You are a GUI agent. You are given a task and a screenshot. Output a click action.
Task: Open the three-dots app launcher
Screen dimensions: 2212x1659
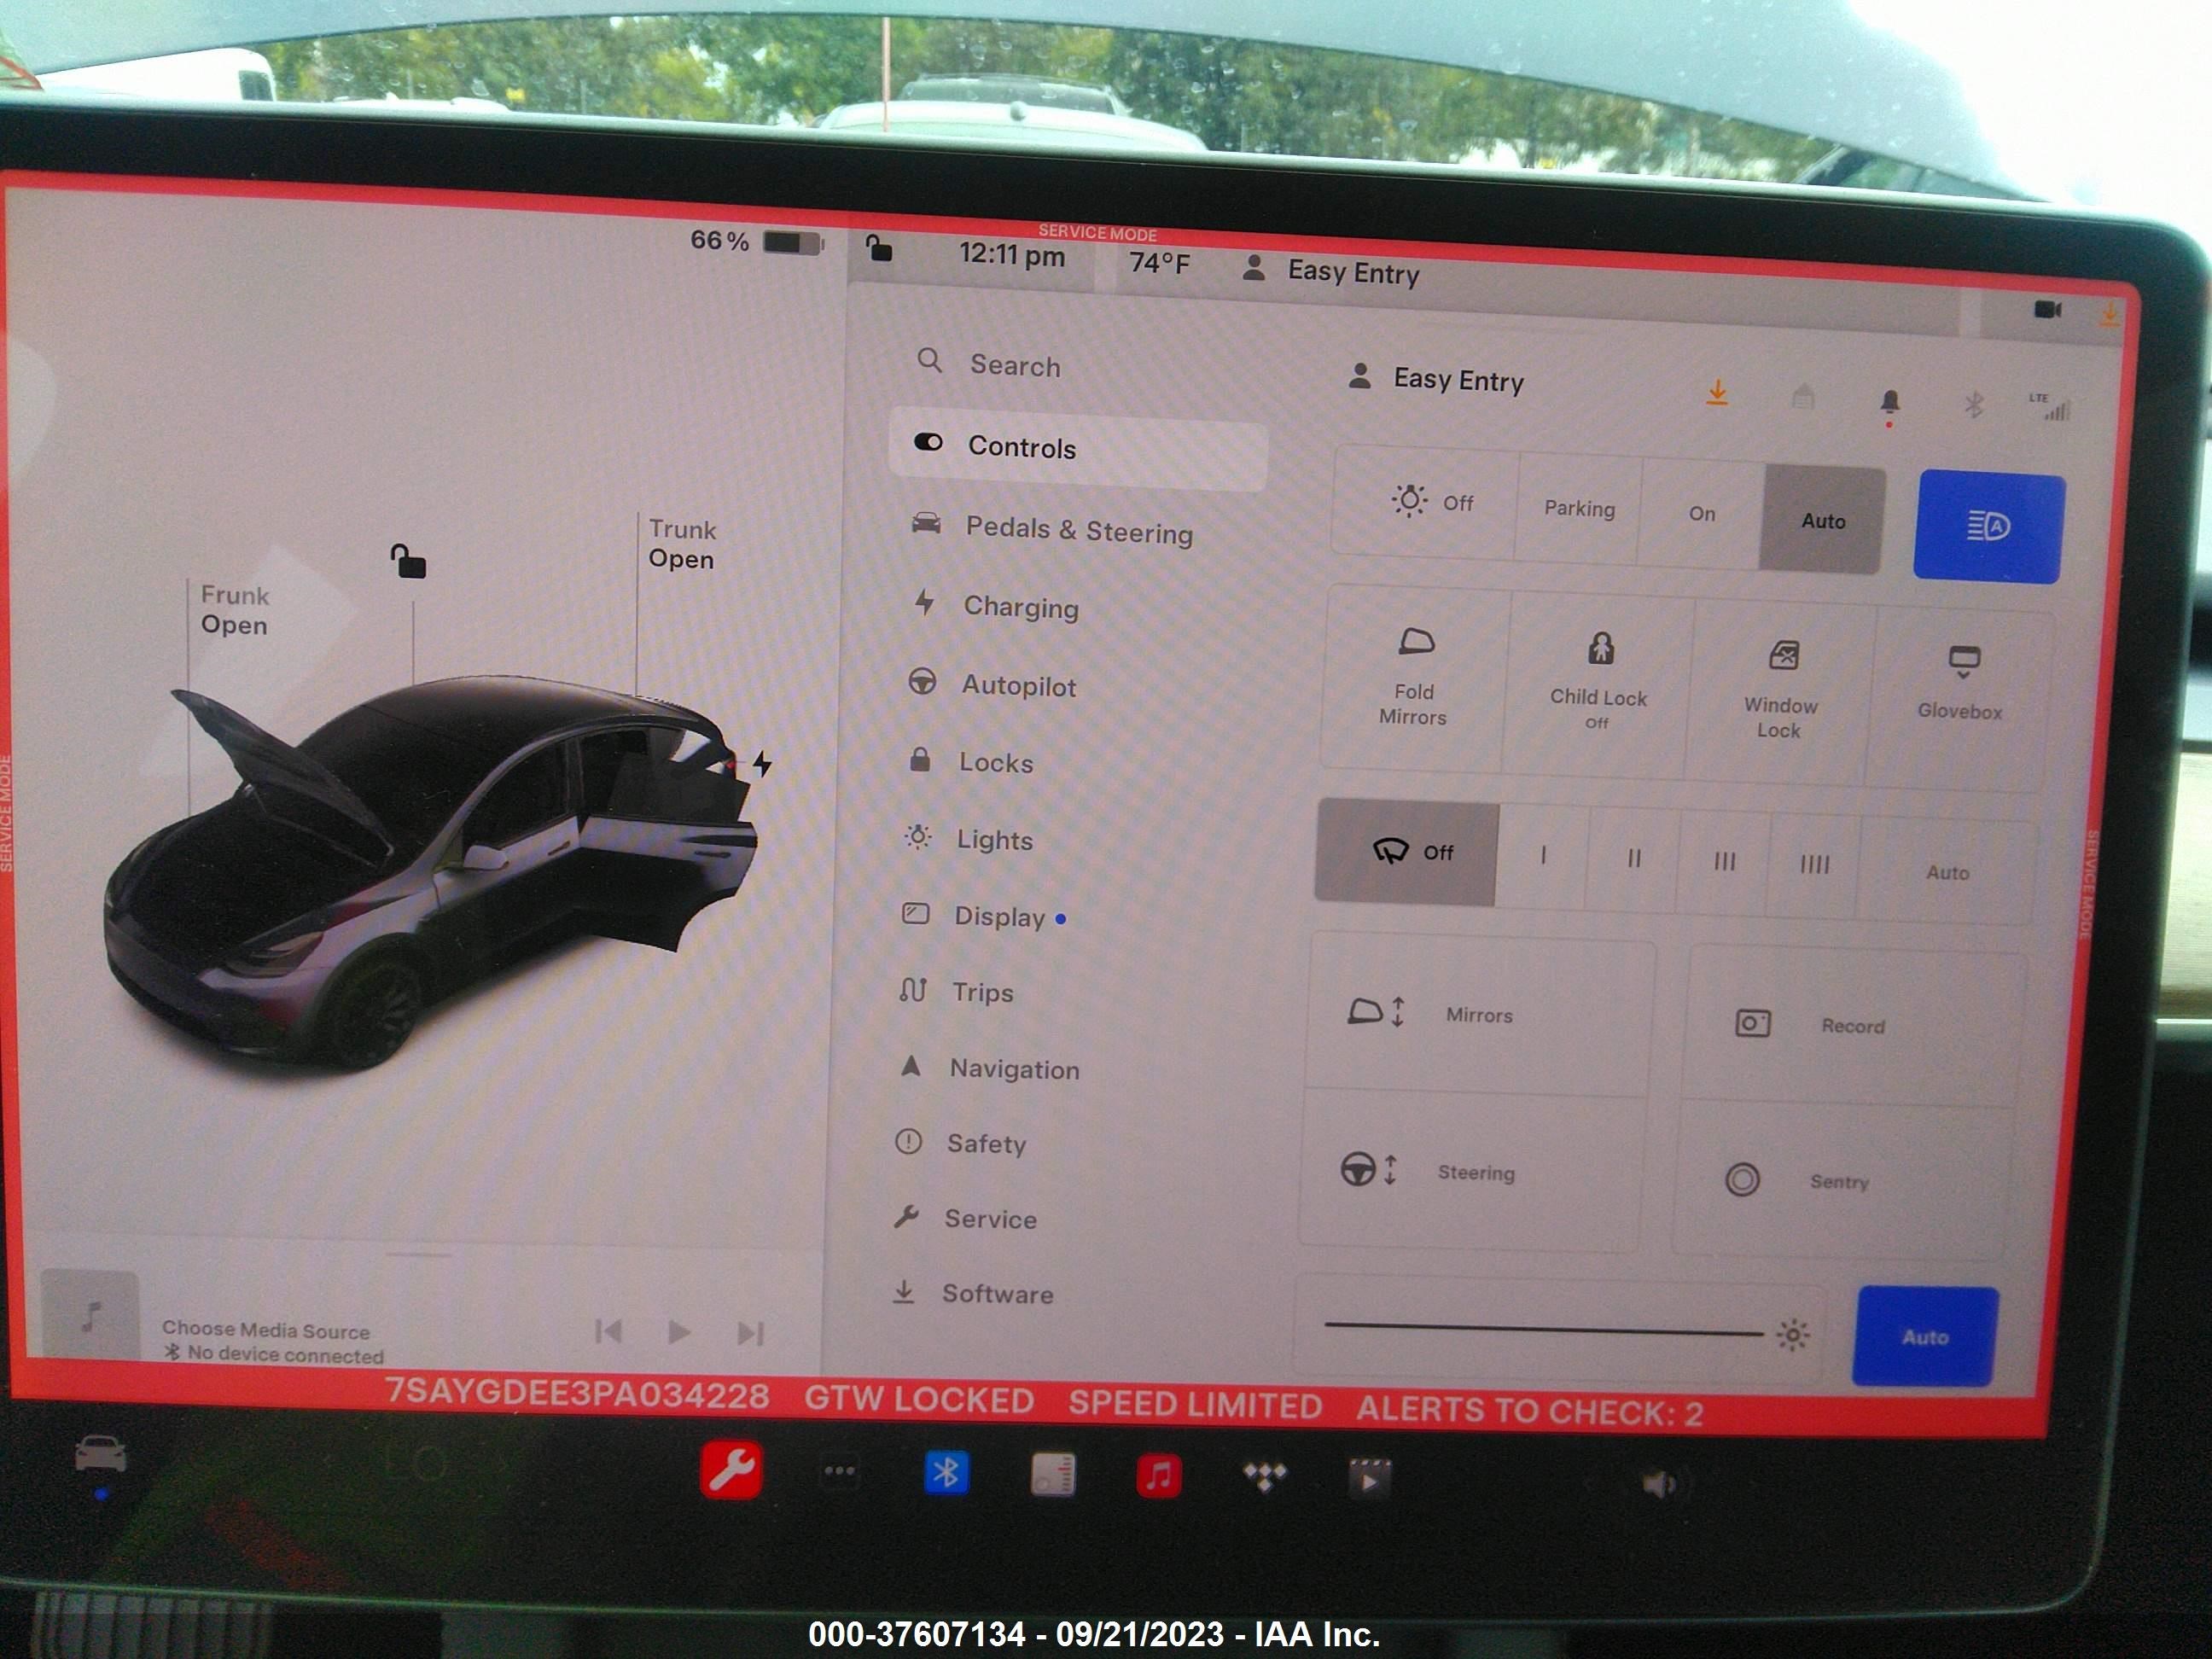pyautogui.click(x=839, y=1471)
